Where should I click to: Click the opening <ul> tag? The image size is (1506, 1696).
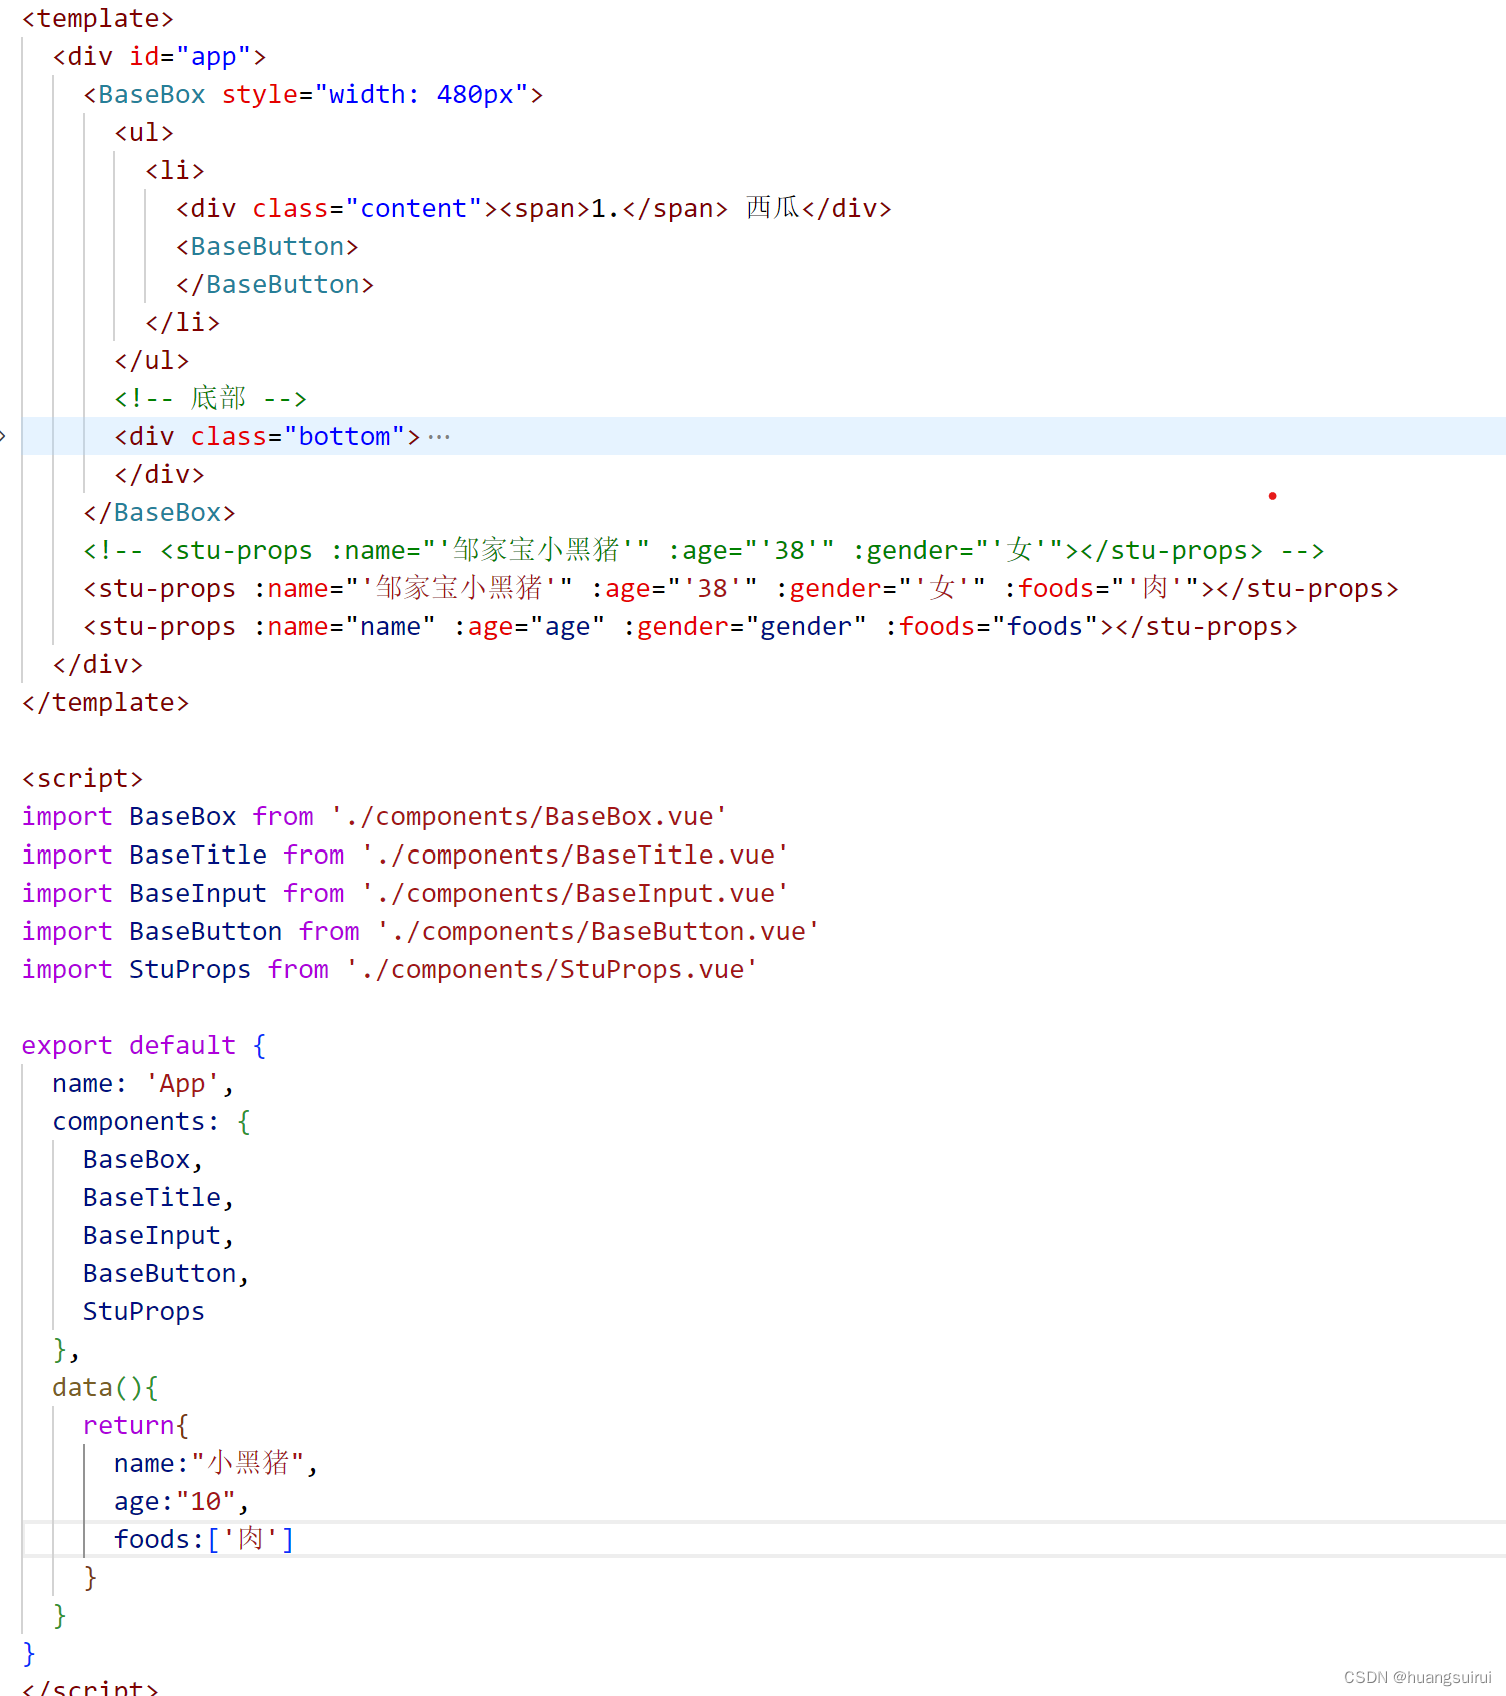(x=144, y=133)
